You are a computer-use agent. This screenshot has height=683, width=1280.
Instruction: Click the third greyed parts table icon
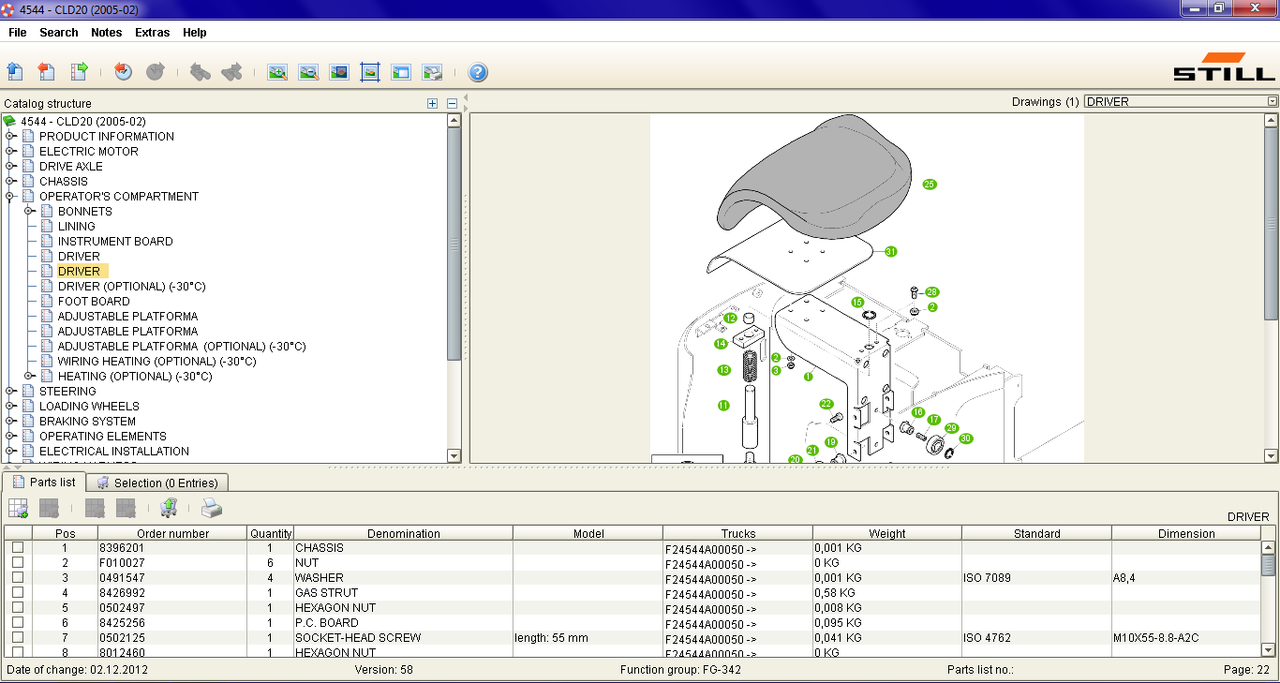click(95, 508)
